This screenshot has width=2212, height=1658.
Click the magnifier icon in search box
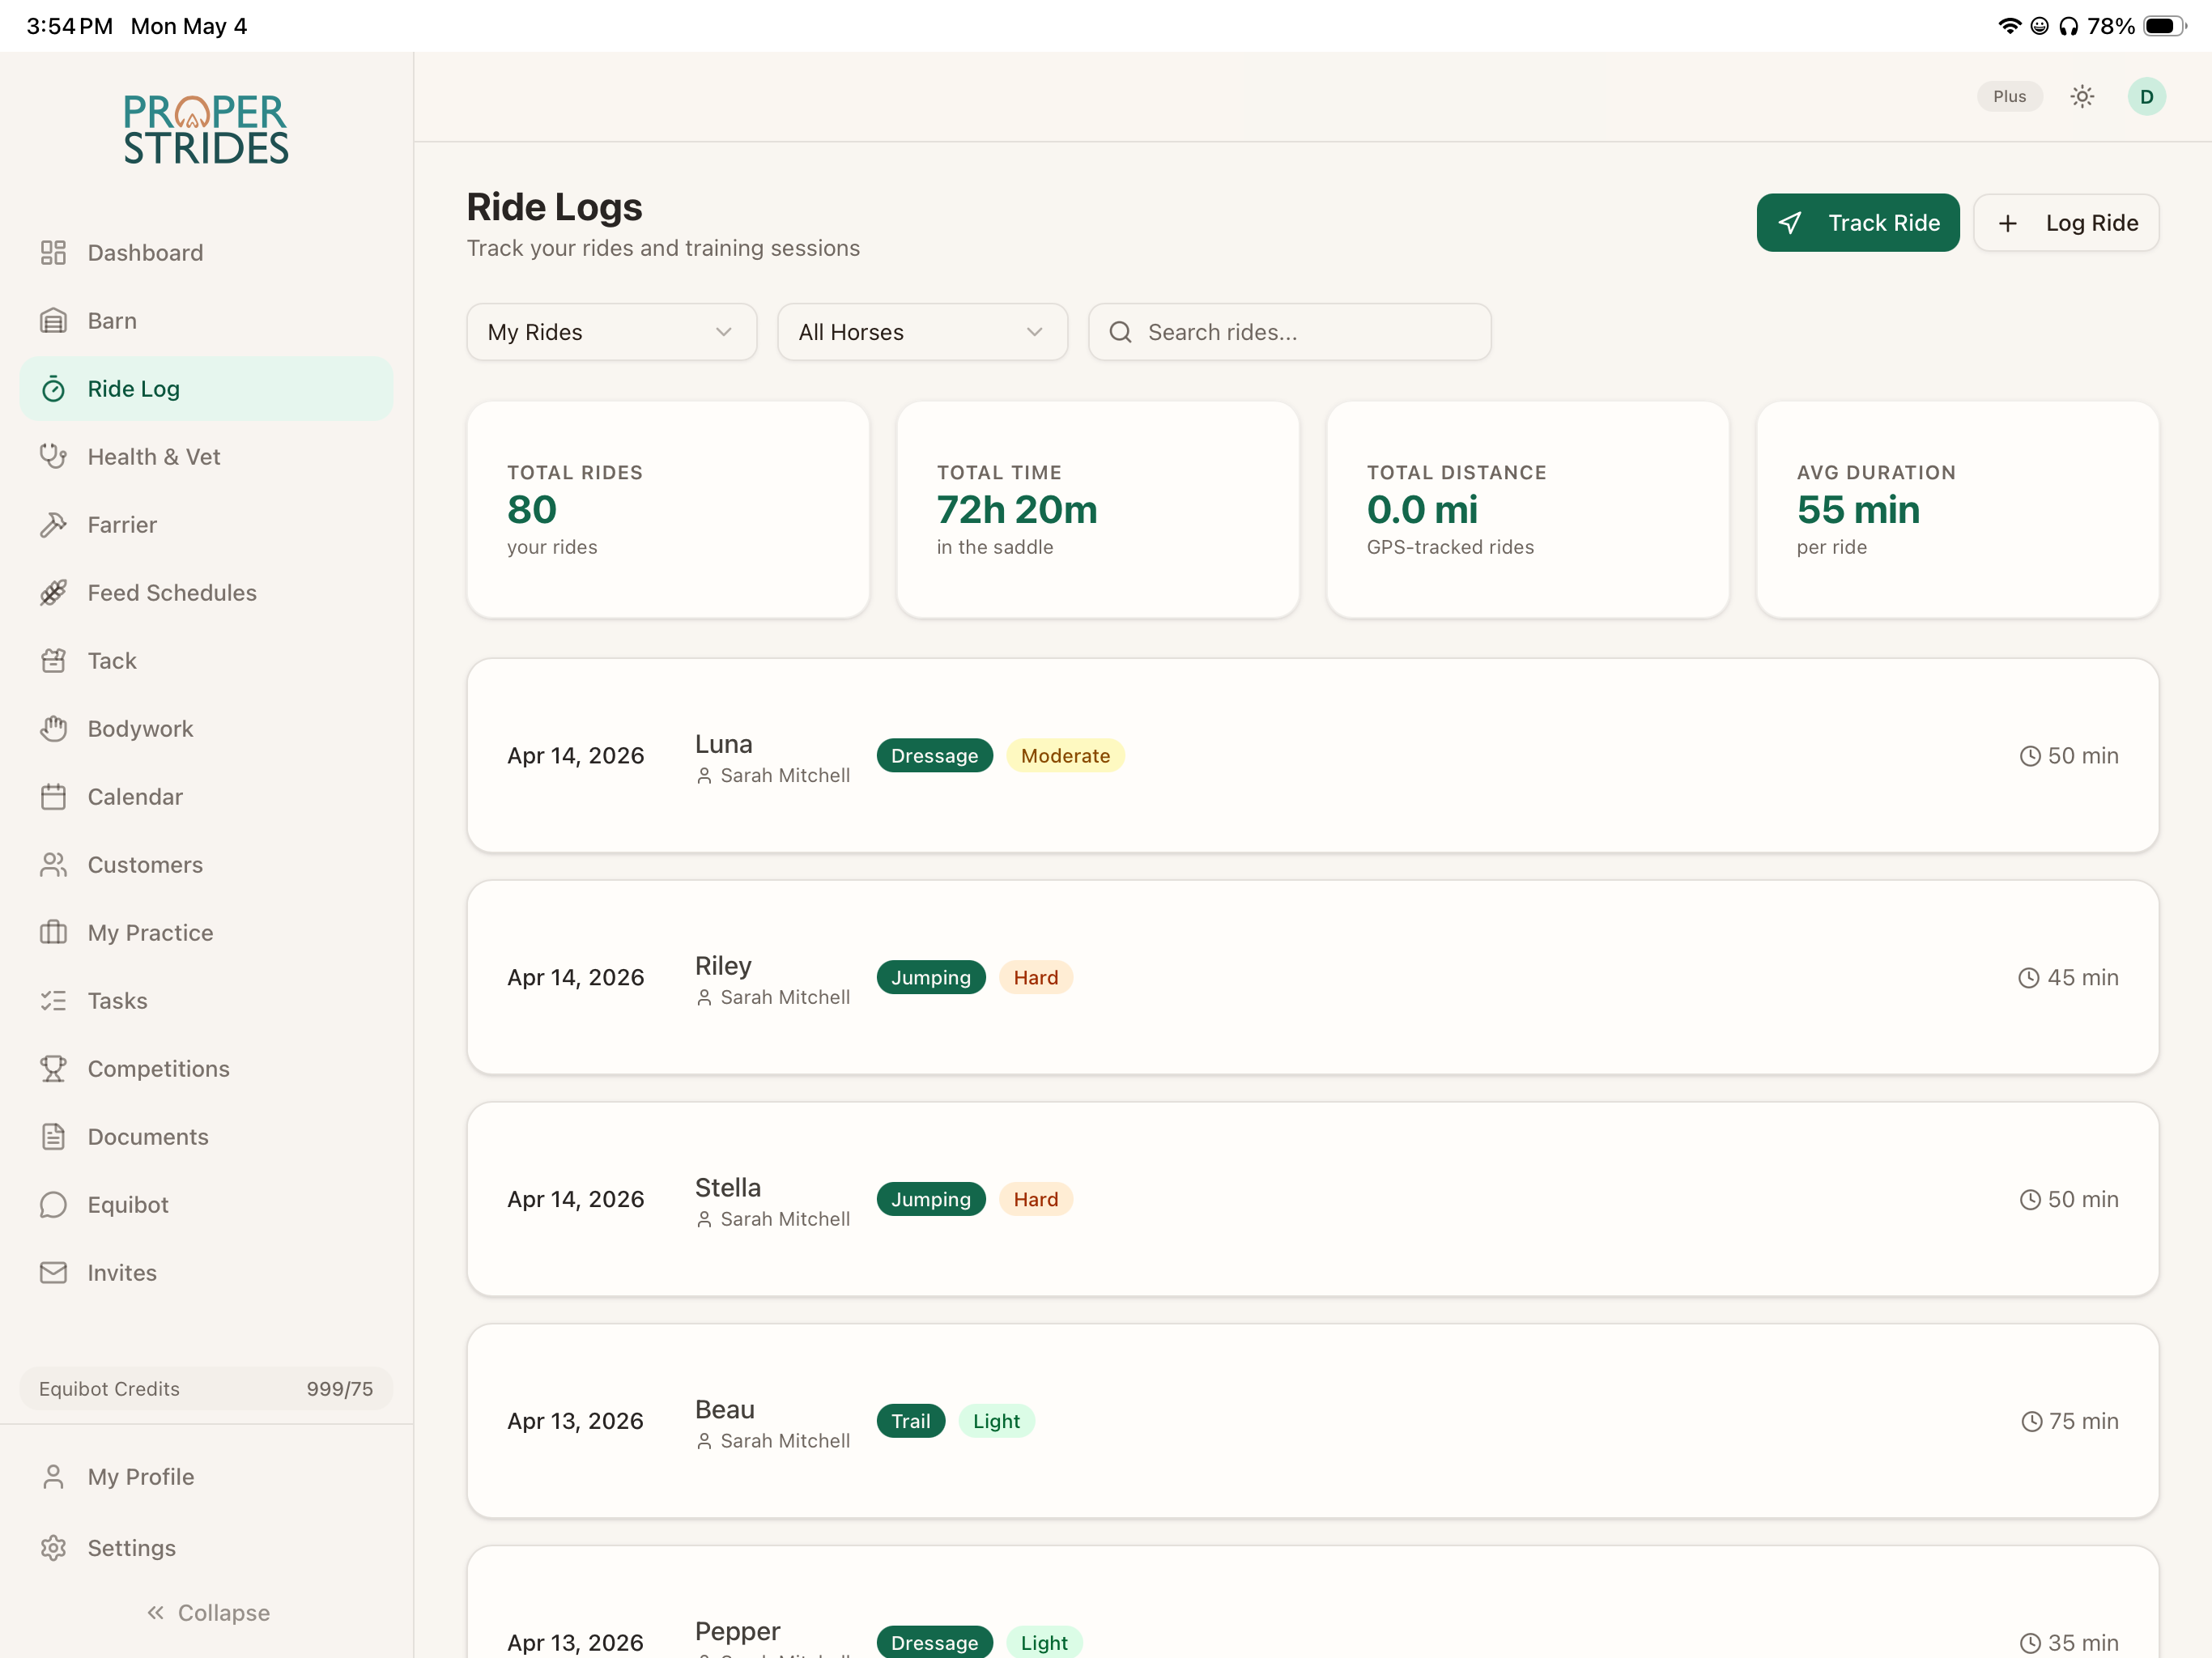point(1120,332)
